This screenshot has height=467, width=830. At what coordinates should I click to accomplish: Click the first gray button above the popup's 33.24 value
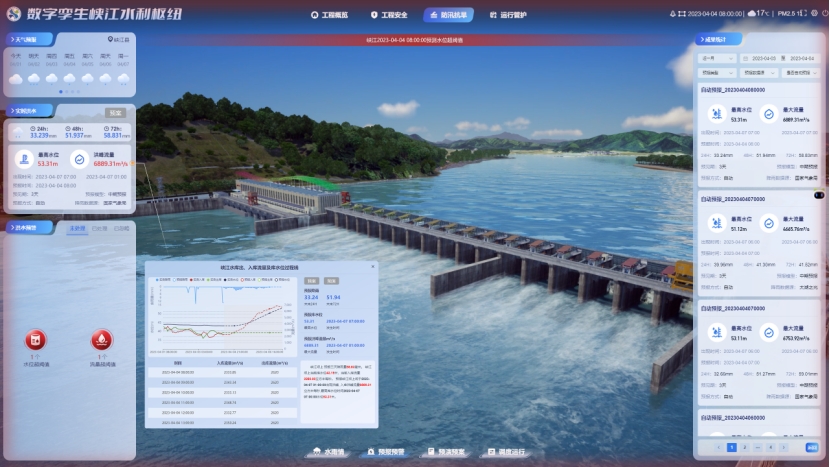click(x=312, y=281)
